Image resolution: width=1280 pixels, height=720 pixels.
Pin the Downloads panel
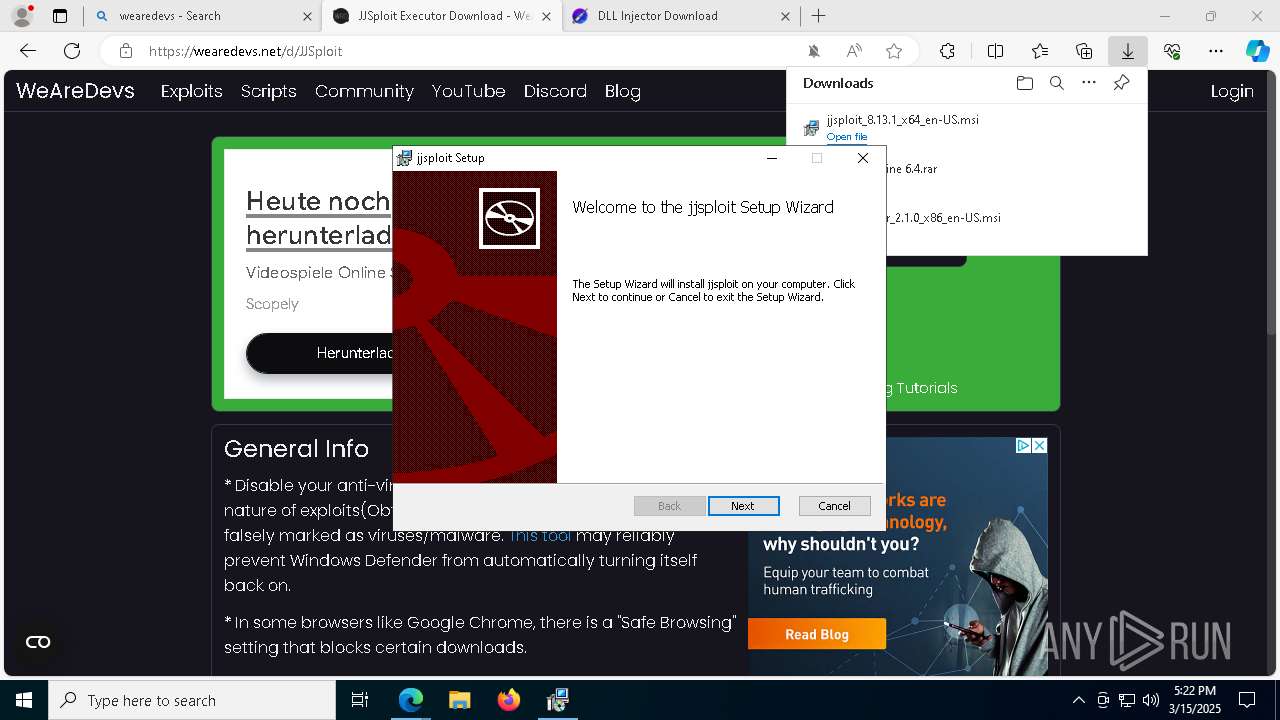pyautogui.click(x=1121, y=83)
